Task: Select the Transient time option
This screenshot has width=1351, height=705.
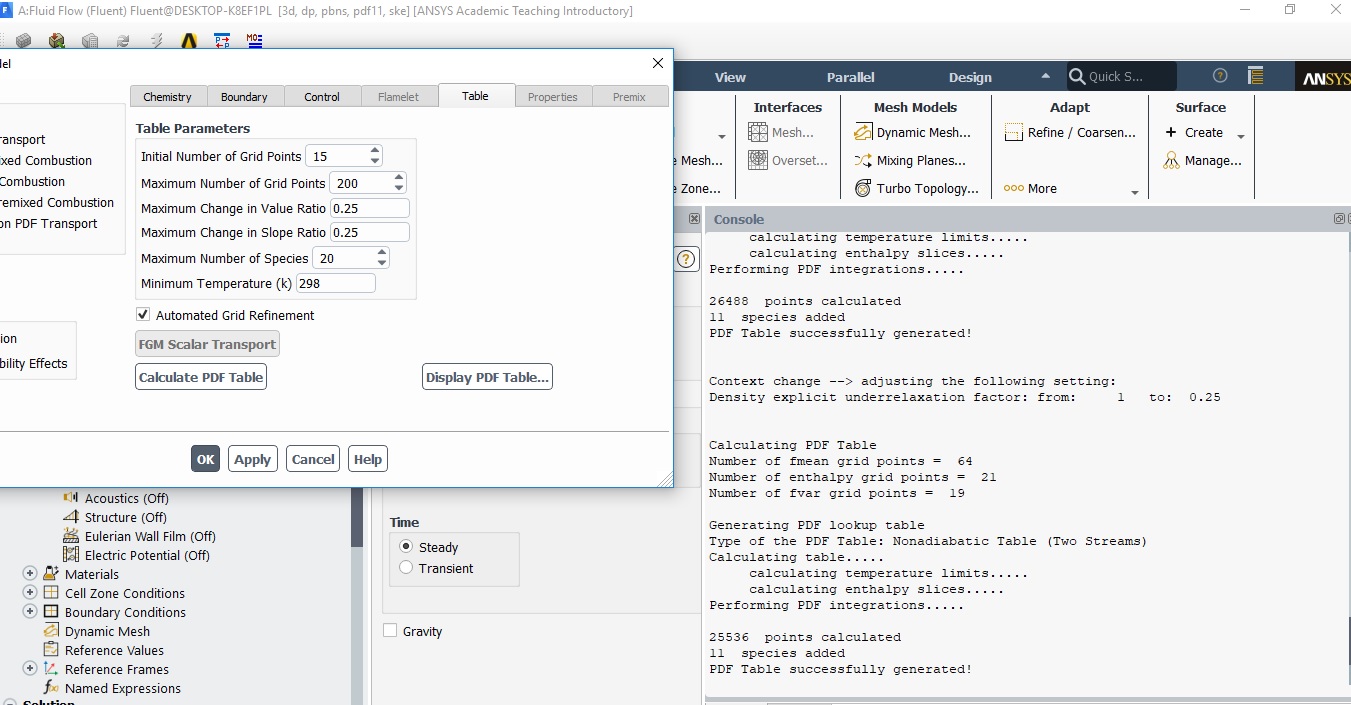Action: tap(405, 568)
